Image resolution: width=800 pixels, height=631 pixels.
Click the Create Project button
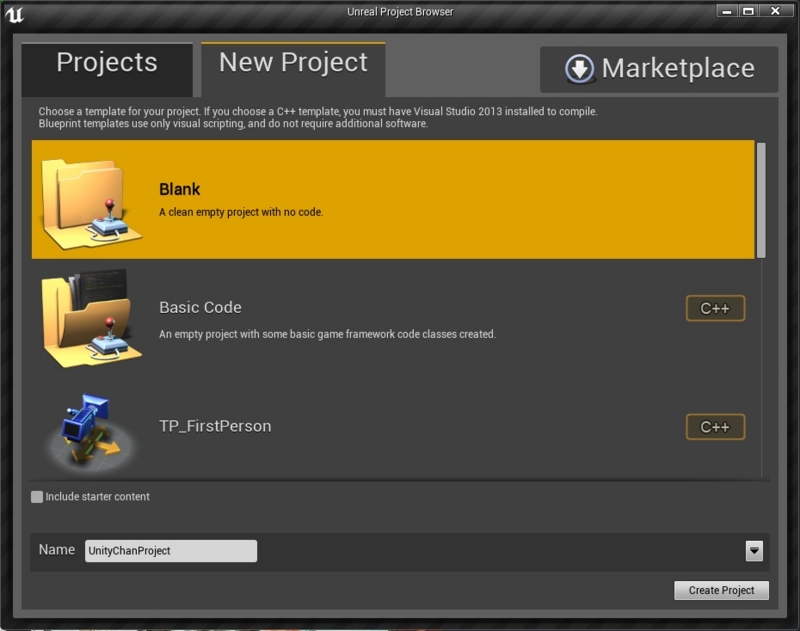click(x=721, y=590)
